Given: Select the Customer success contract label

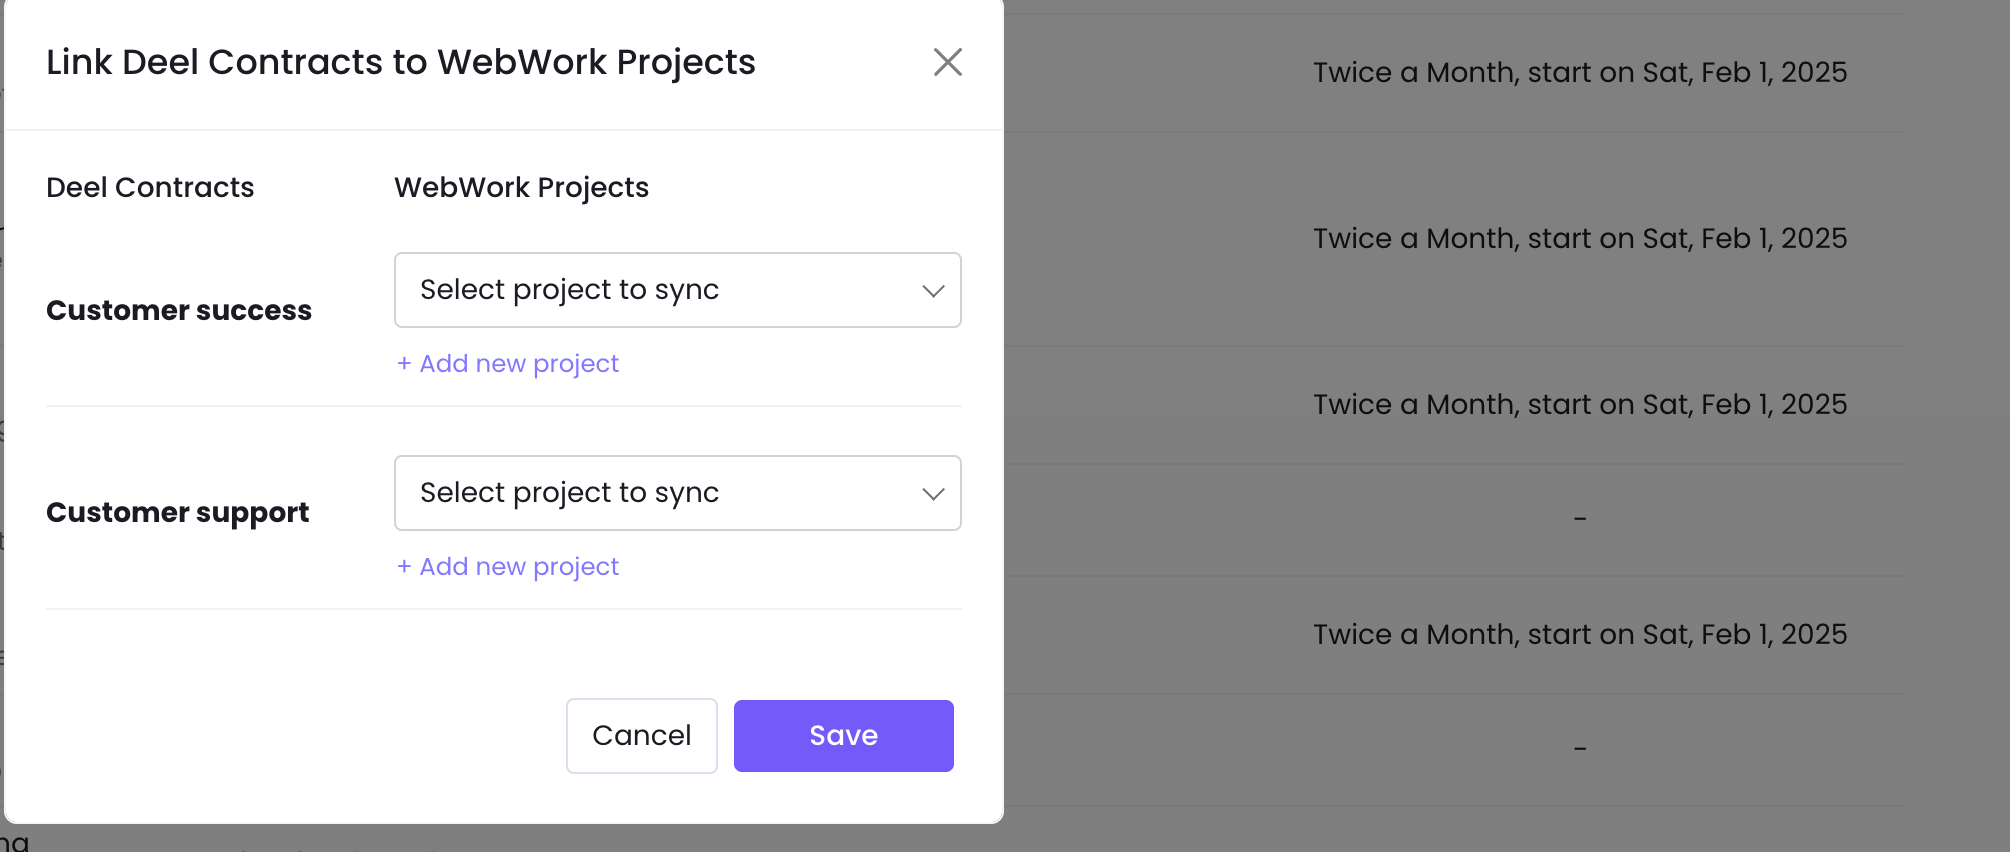Looking at the screenshot, I should (x=179, y=311).
